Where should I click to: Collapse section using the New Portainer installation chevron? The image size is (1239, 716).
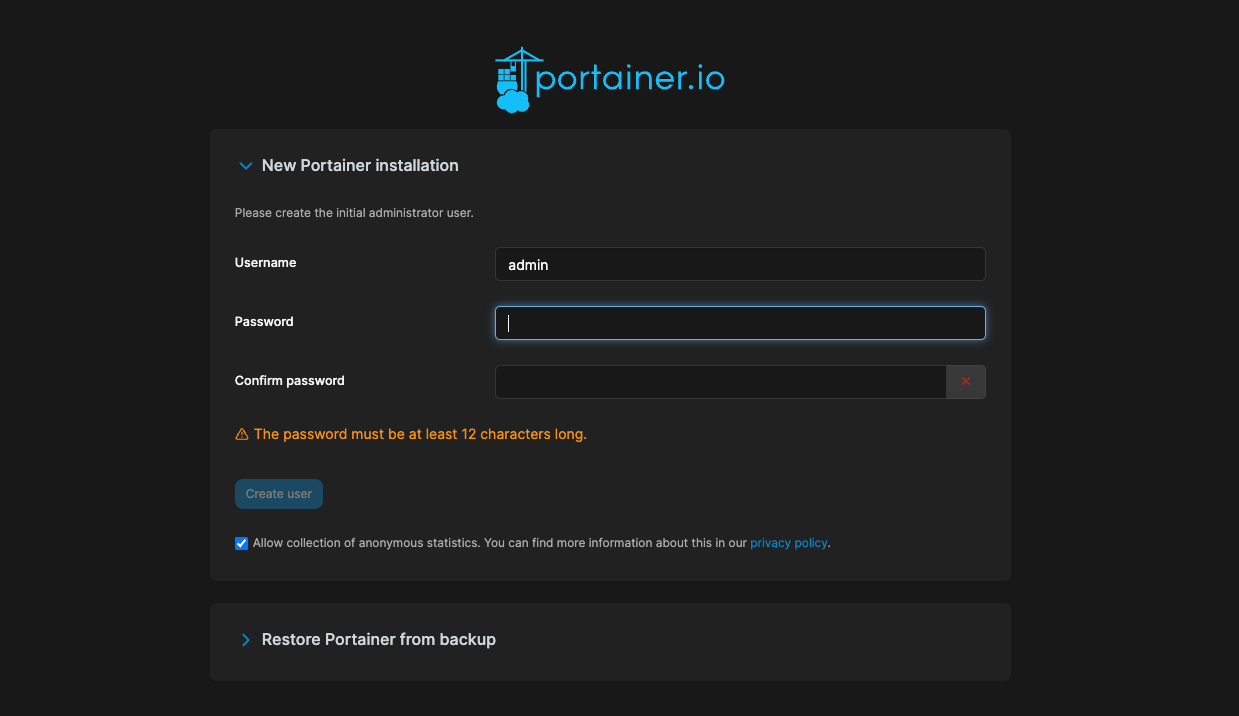245,166
